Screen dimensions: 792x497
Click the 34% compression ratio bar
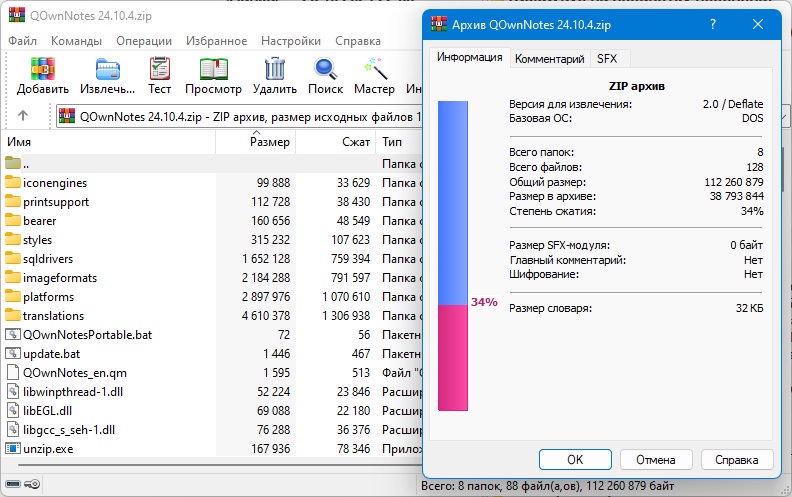(453, 256)
